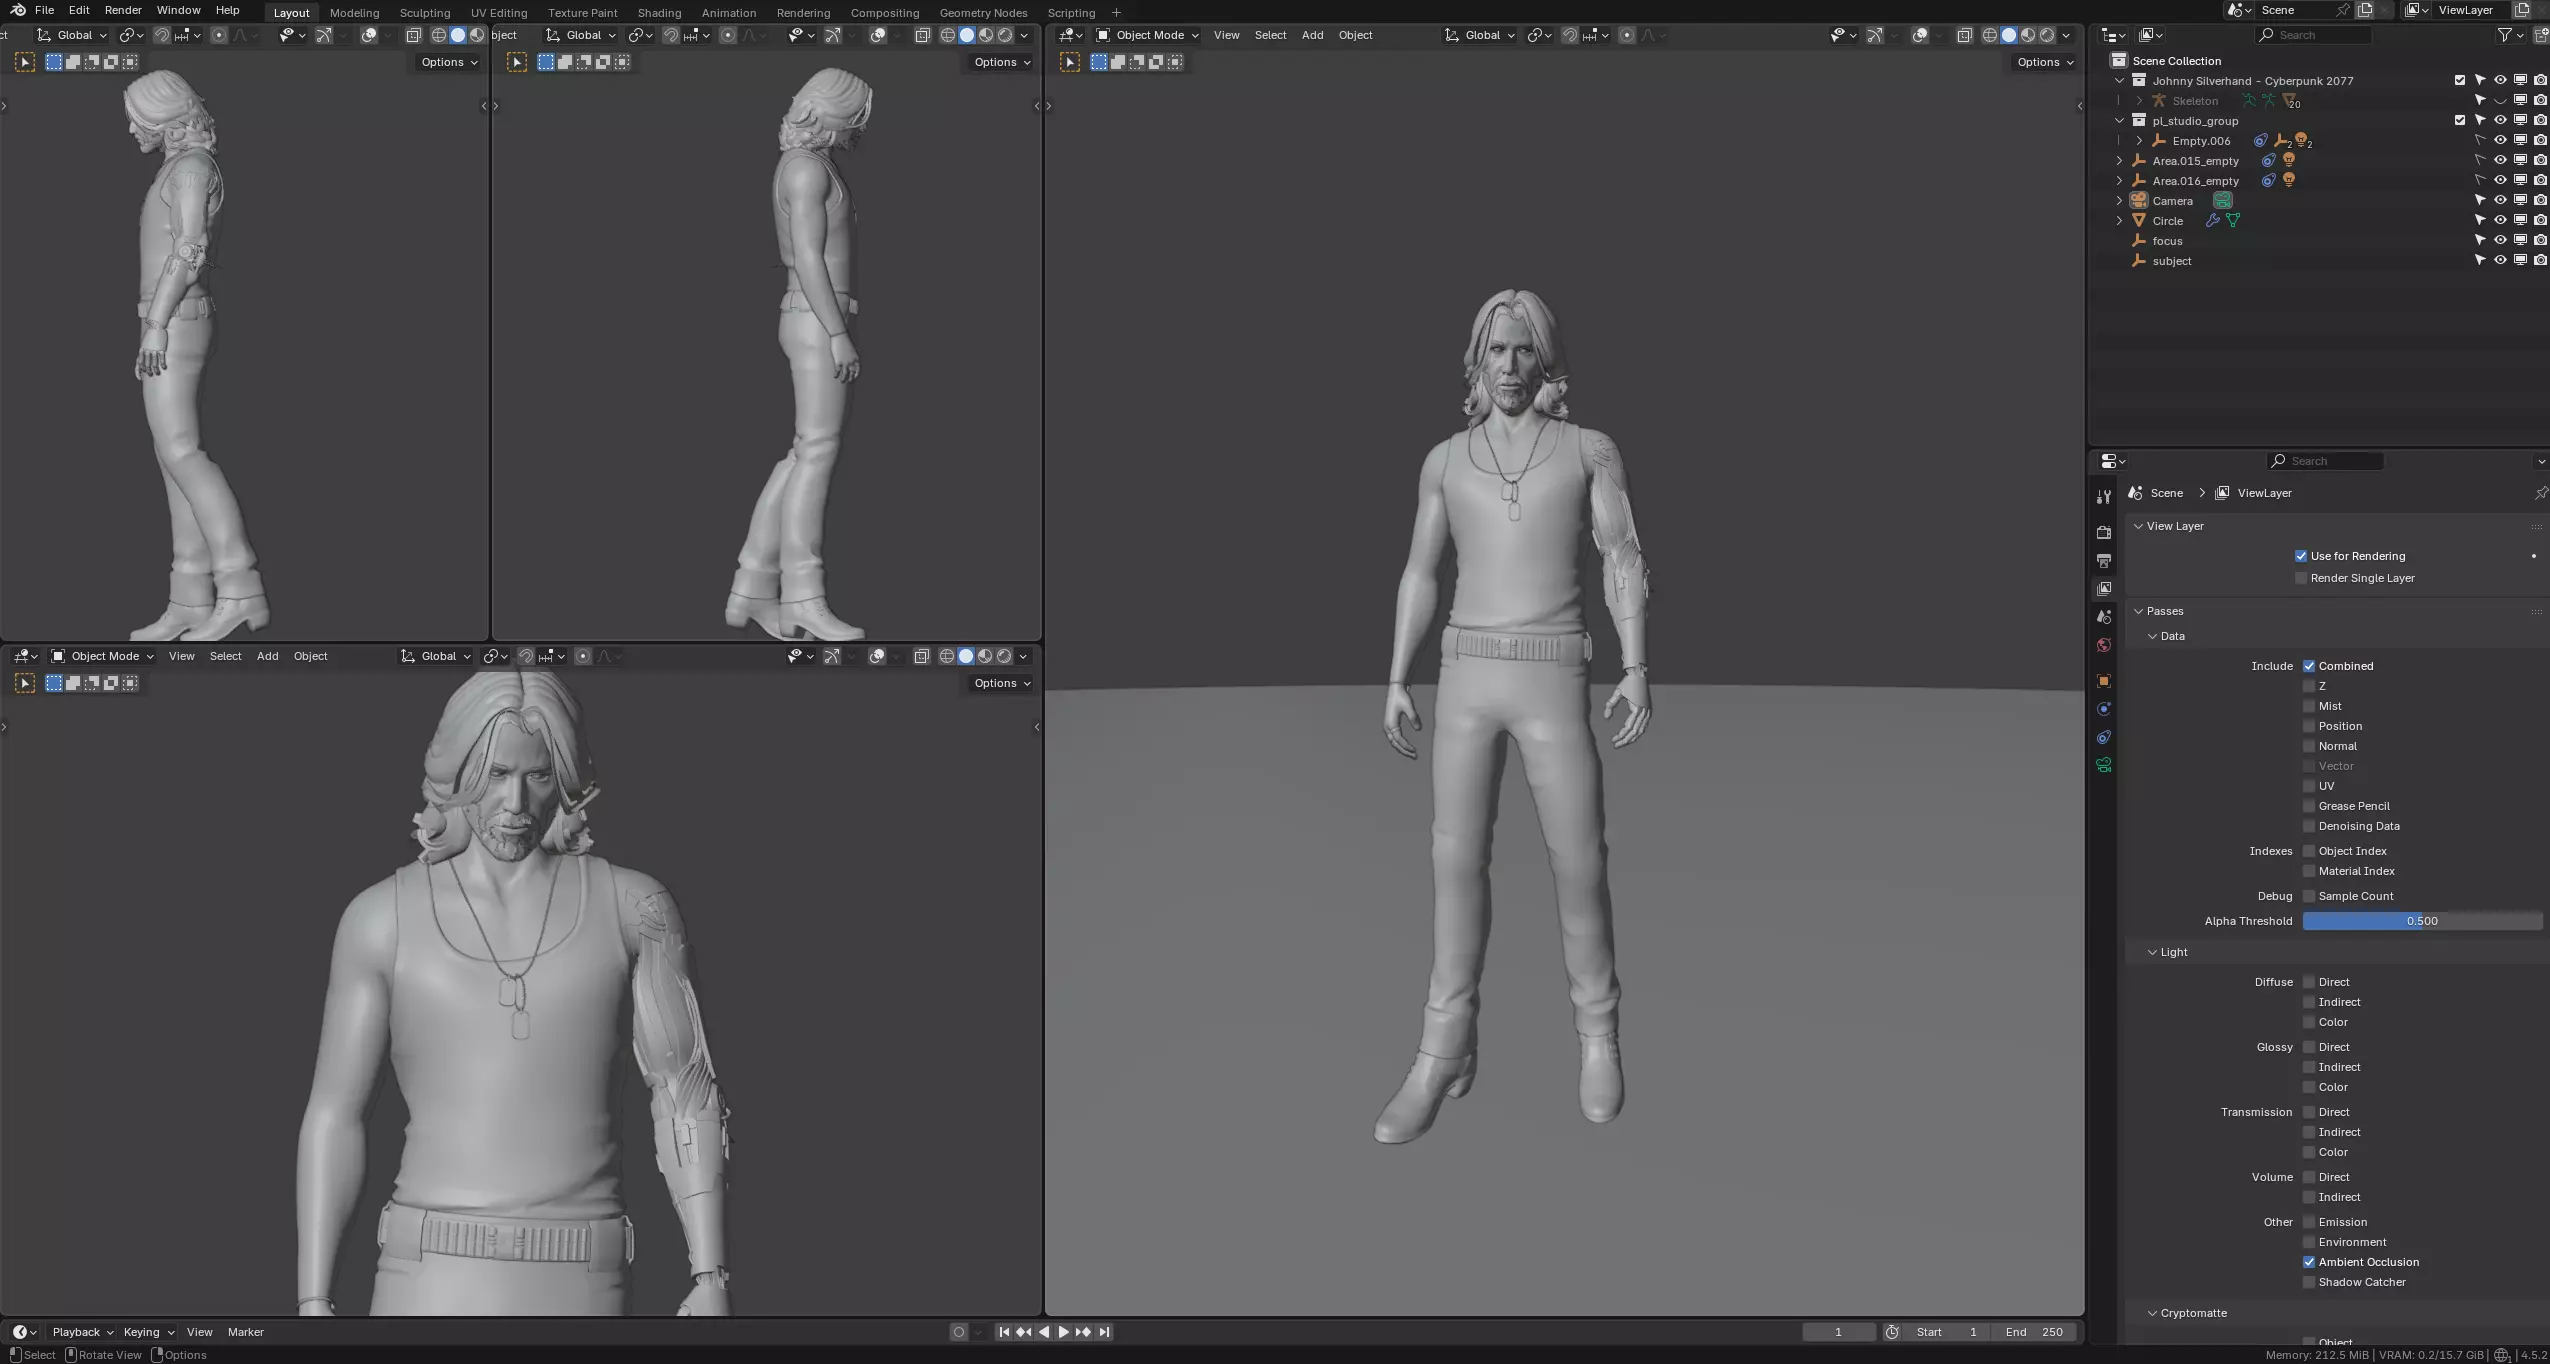The width and height of the screenshot is (2550, 1364).
Task: Jump to the timeline end frame
Action: click(x=1104, y=1332)
